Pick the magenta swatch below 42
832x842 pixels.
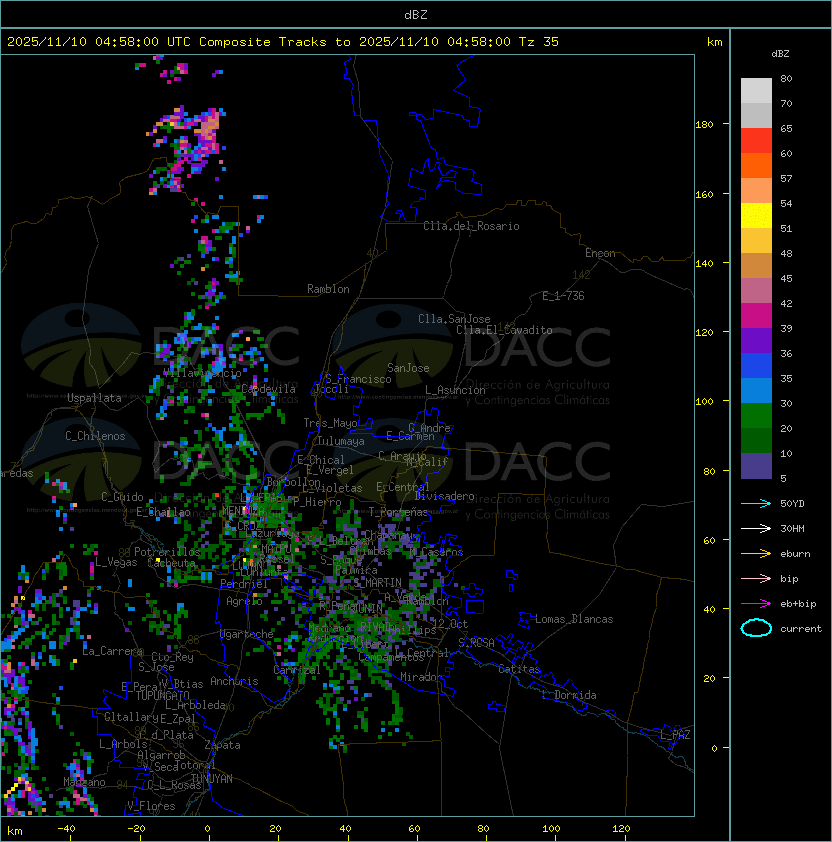point(756,315)
